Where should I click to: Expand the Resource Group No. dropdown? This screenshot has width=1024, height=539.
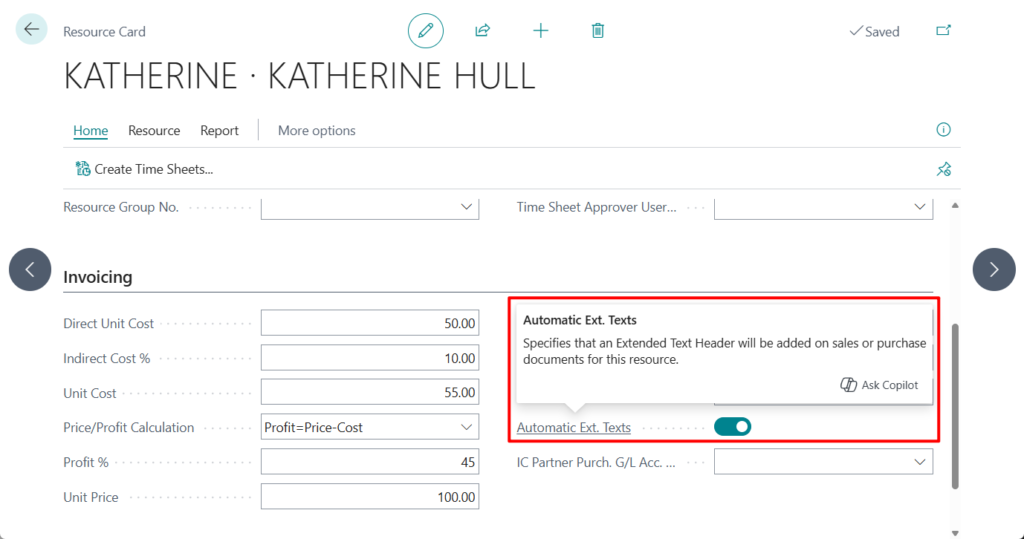click(x=466, y=207)
